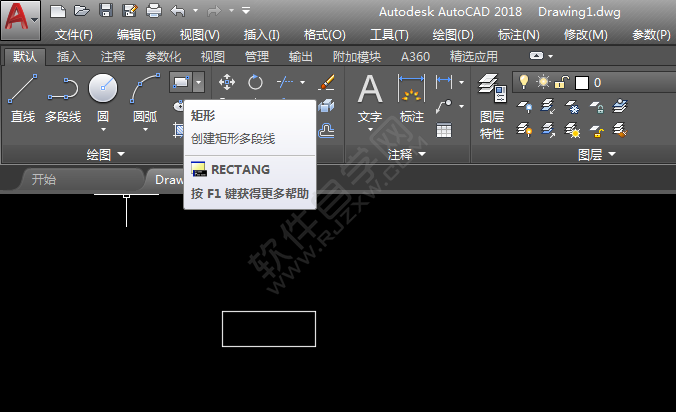This screenshot has height=412, width=676.
Task: Switch to the 精选应用 ribbon tab
Action: [473, 56]
